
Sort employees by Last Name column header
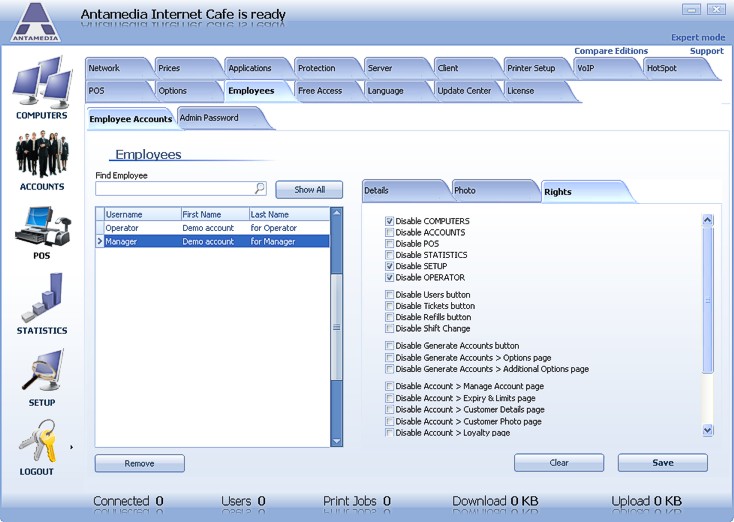(289, 214)
